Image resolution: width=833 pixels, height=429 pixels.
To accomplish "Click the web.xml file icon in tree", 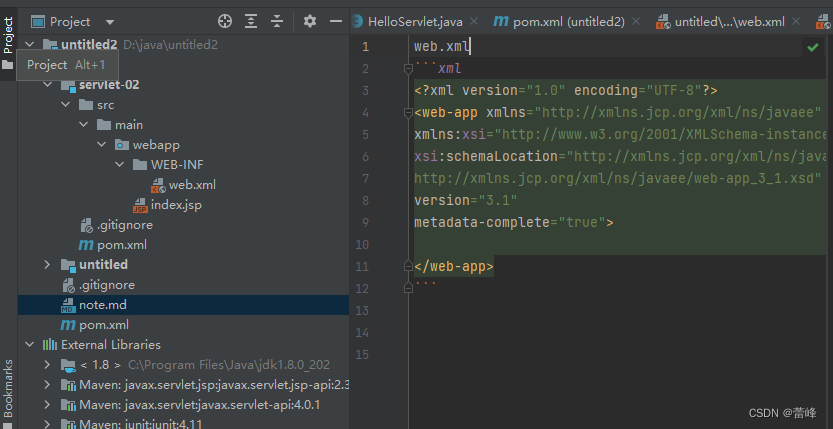I will (x=158, y=185).
